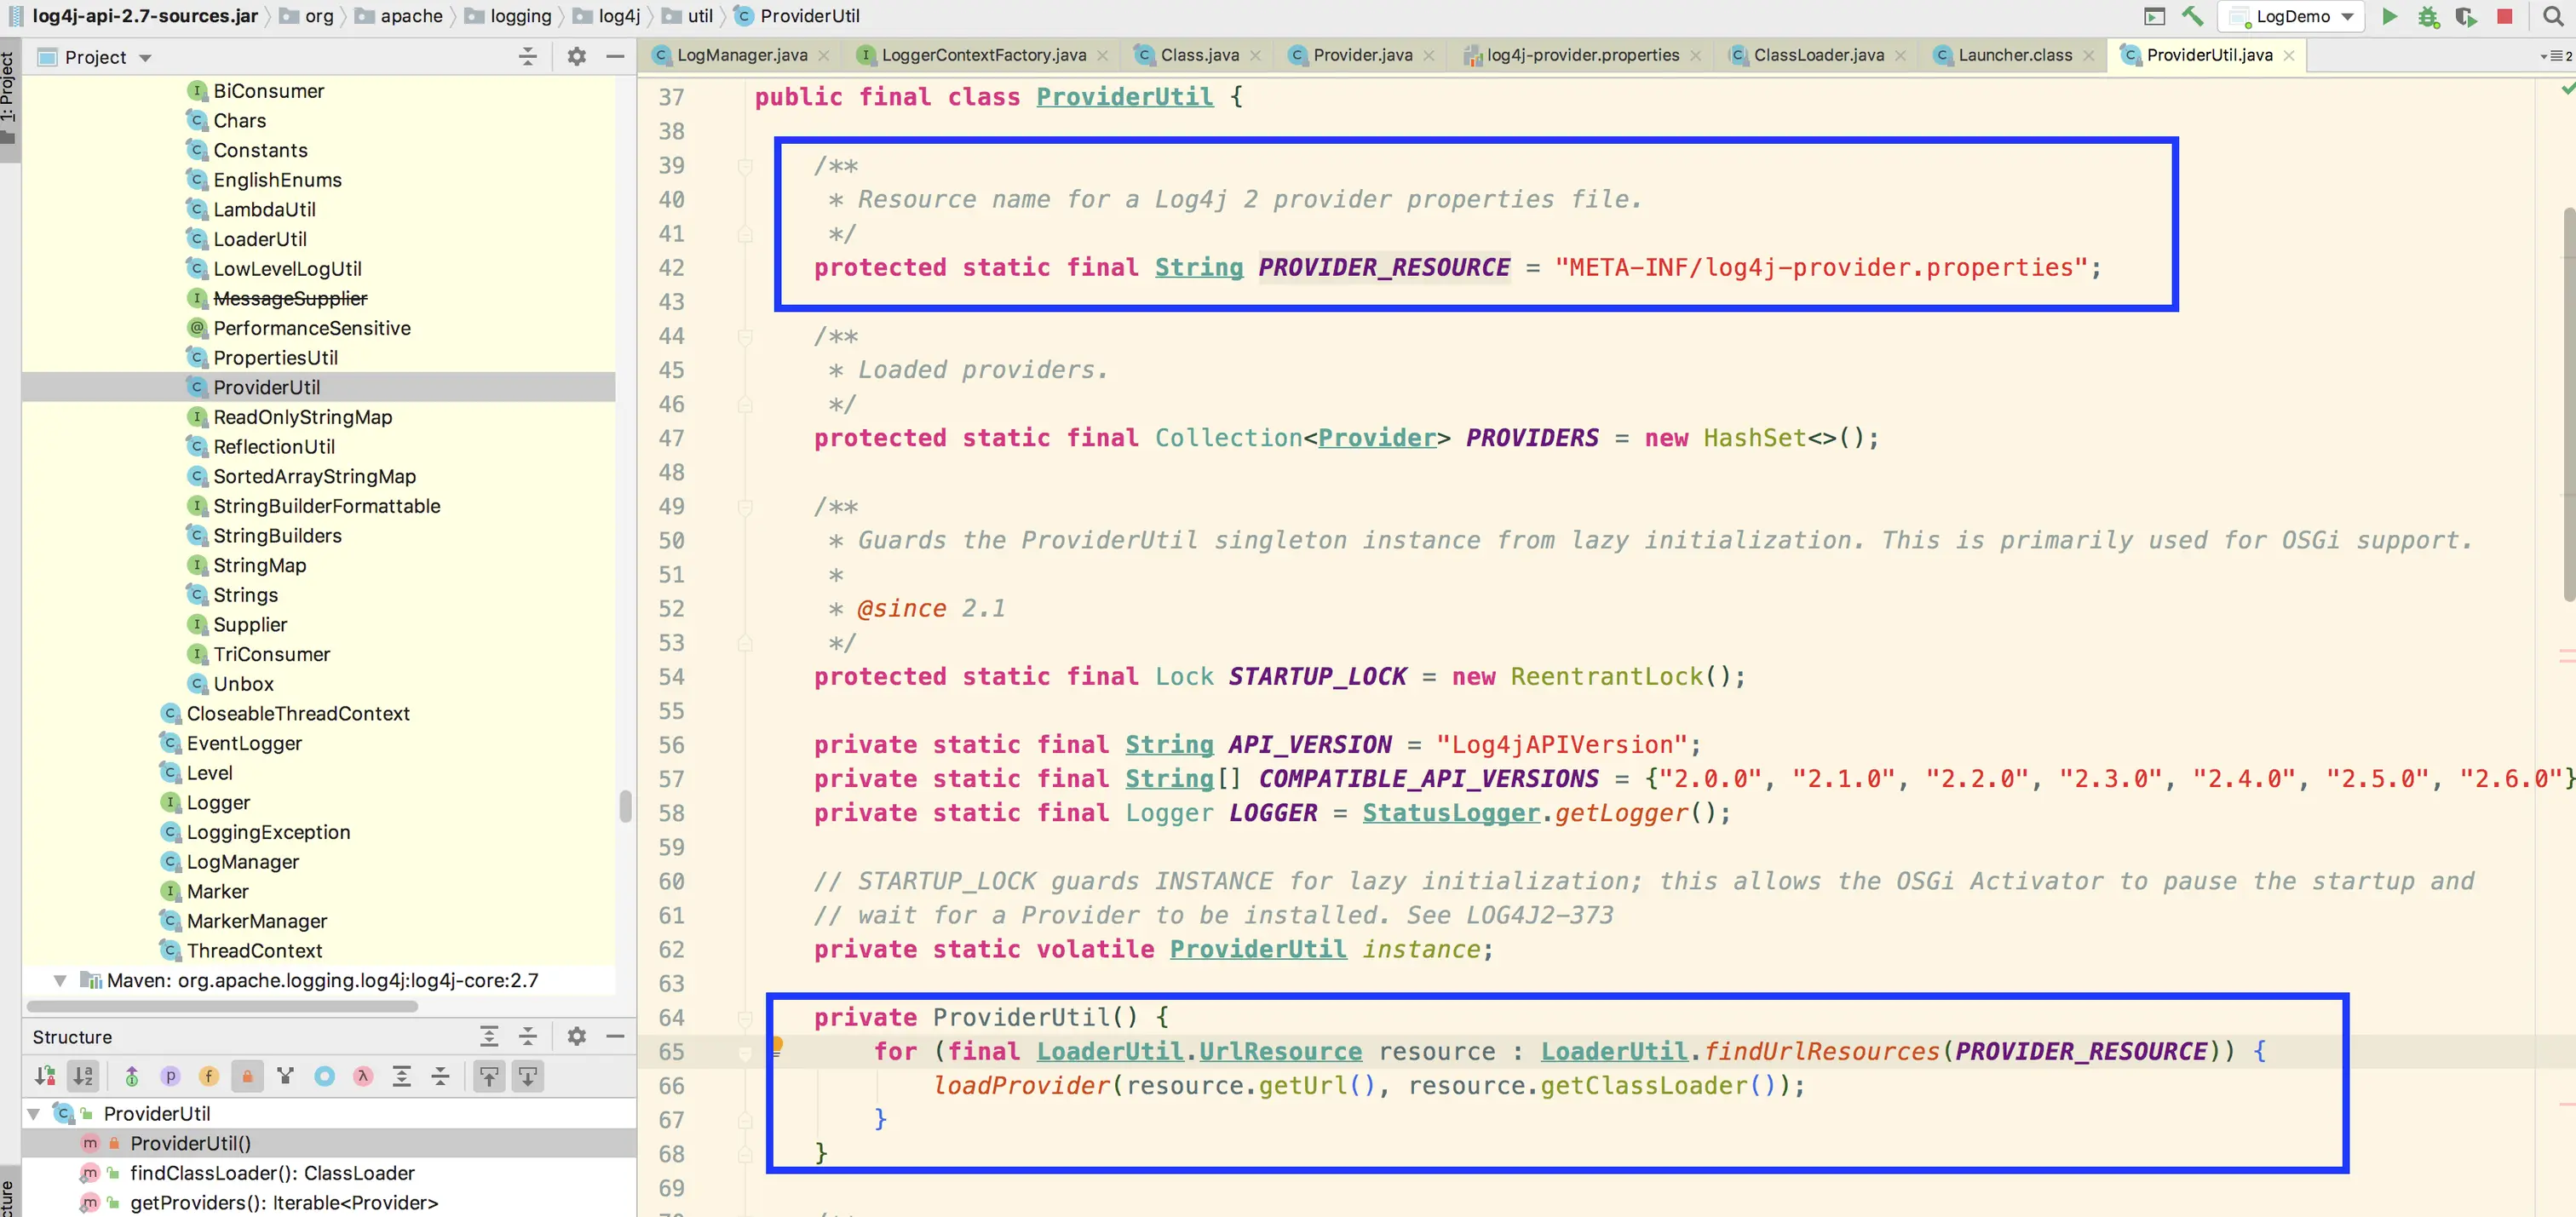The height and width of the screenshot is (1217, 2576).
Task: Open Search Everywhere with the magnifier icon
Action: [2552, 16]
